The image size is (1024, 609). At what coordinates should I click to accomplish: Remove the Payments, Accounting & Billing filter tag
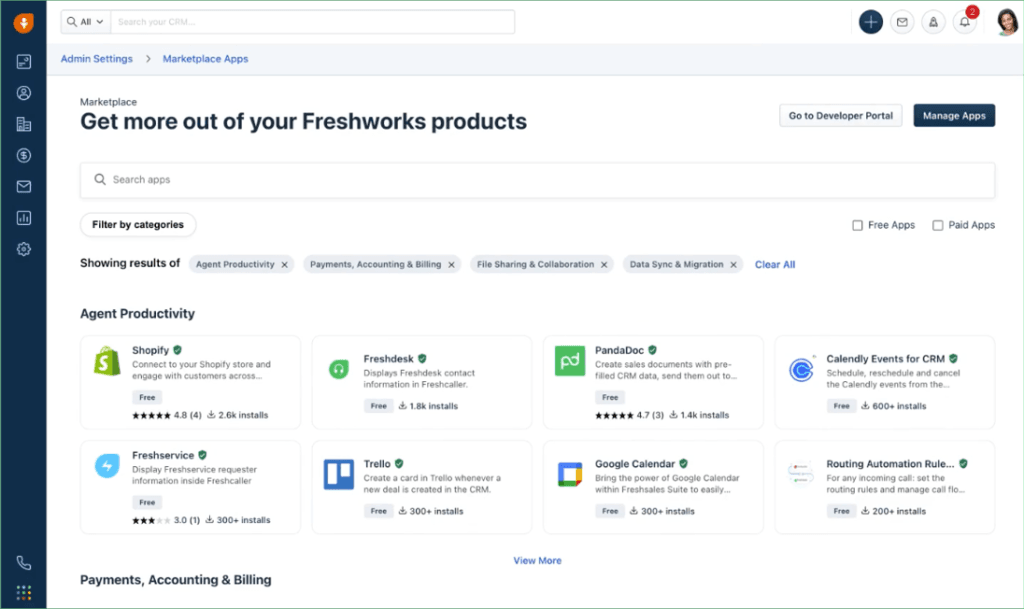pos(451,264)
